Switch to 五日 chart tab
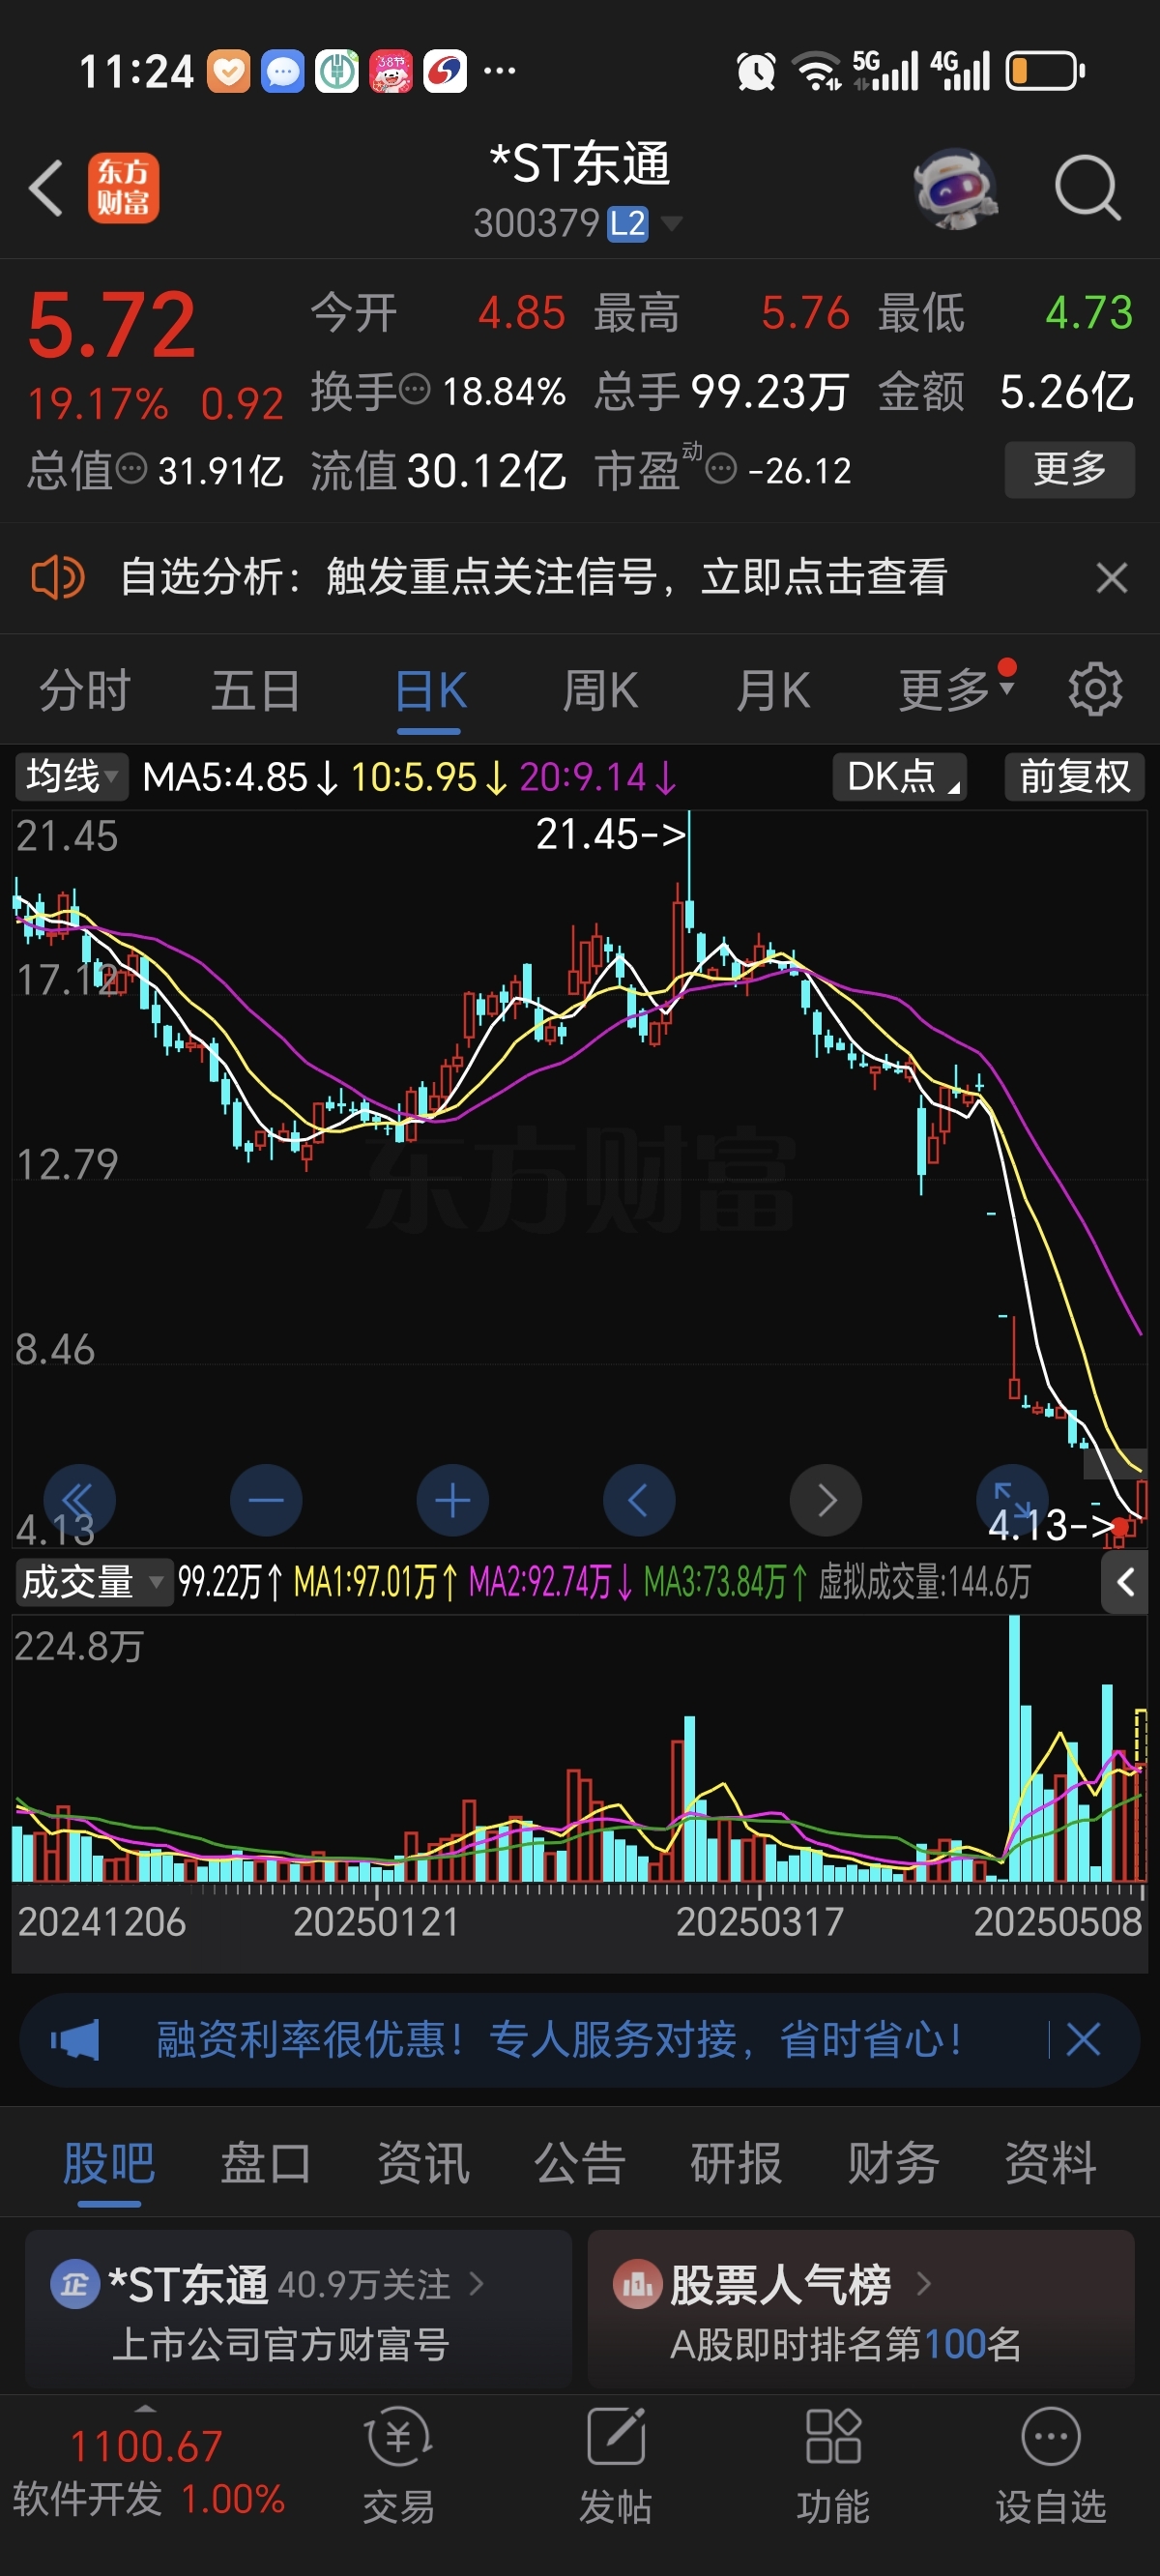This screenshot has width=1160, height=2576. (x=256, y=690)
